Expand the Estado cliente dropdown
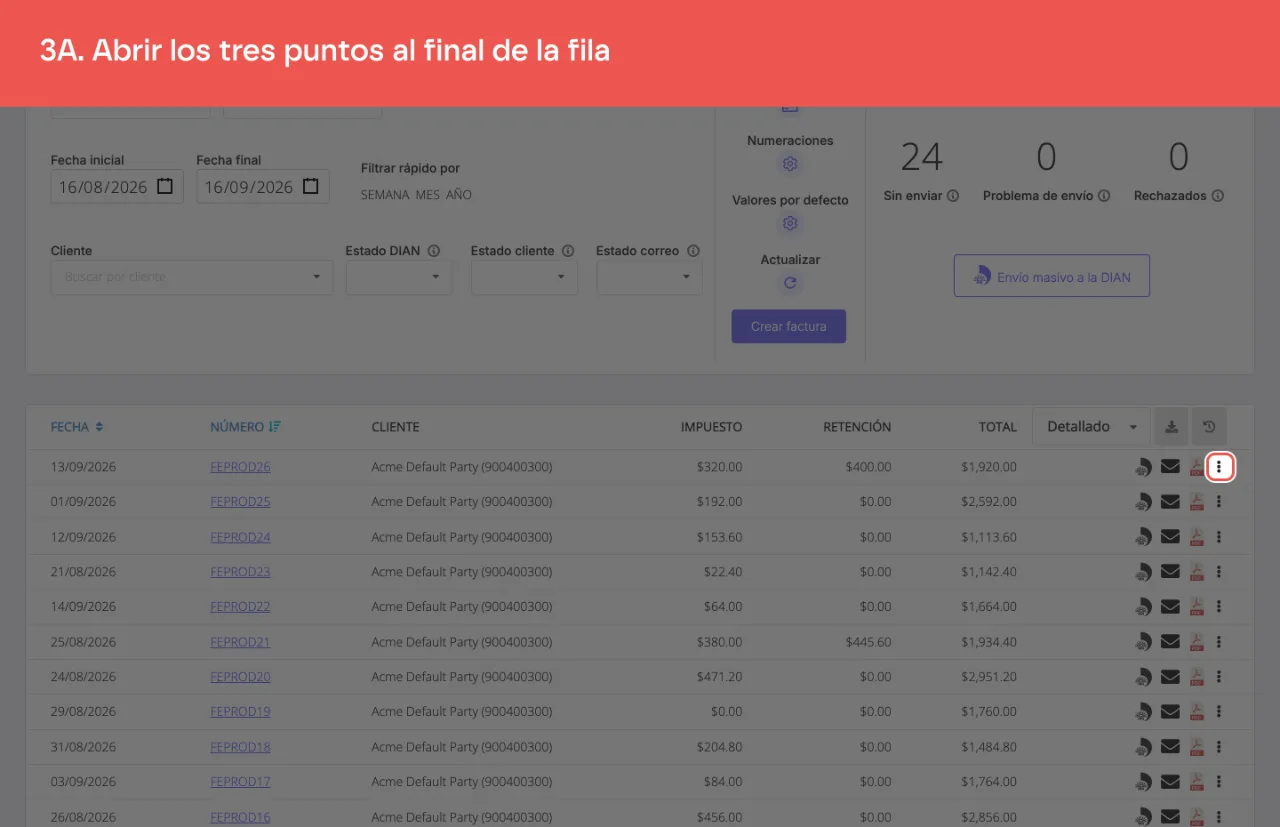Screen dimensions: 1280x827 point(561,277)
